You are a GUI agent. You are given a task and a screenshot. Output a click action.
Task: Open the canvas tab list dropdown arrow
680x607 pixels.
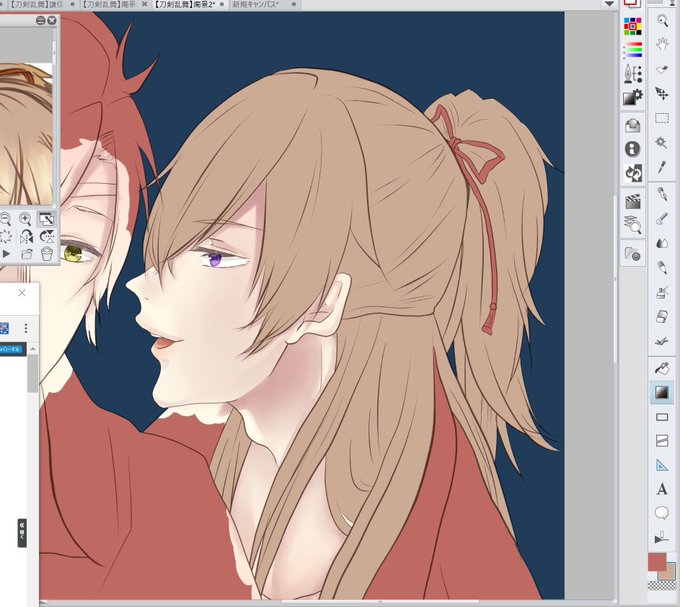[609, 4]
